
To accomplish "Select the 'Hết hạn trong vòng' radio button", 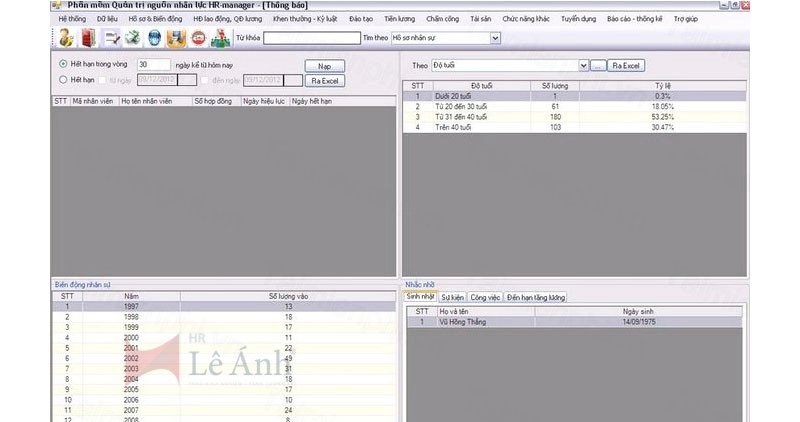I will point(64,64).
